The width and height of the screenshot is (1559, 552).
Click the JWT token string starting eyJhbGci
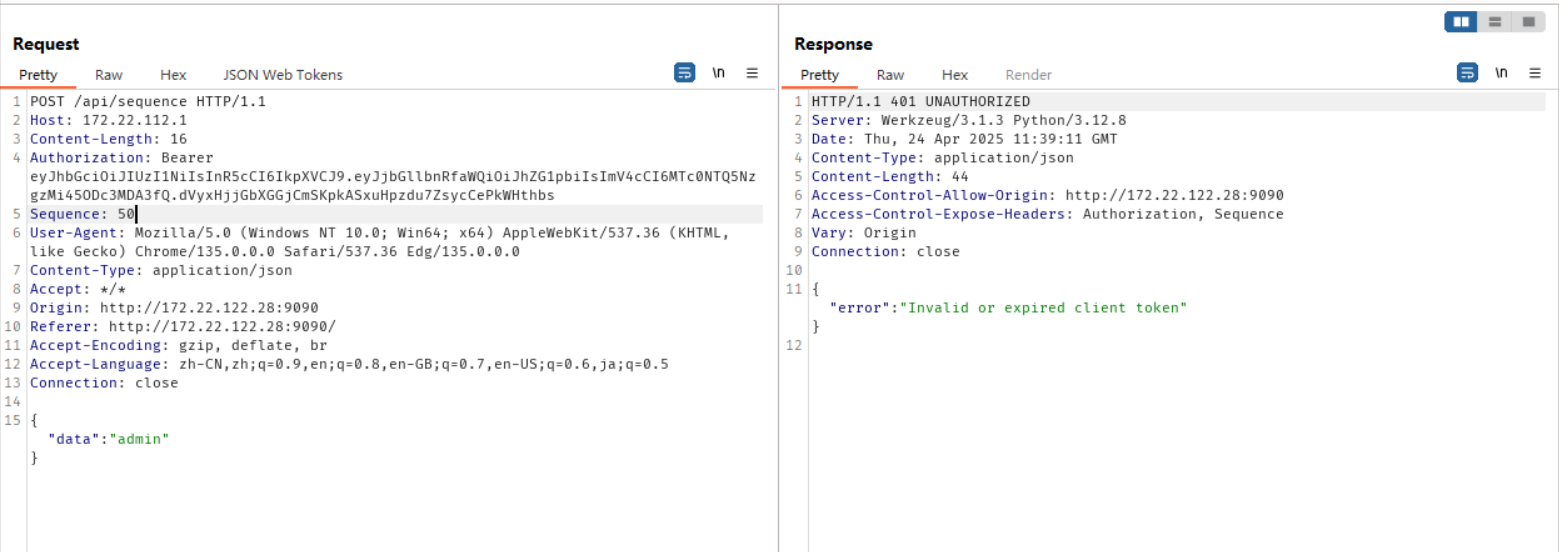pos(393,186)
